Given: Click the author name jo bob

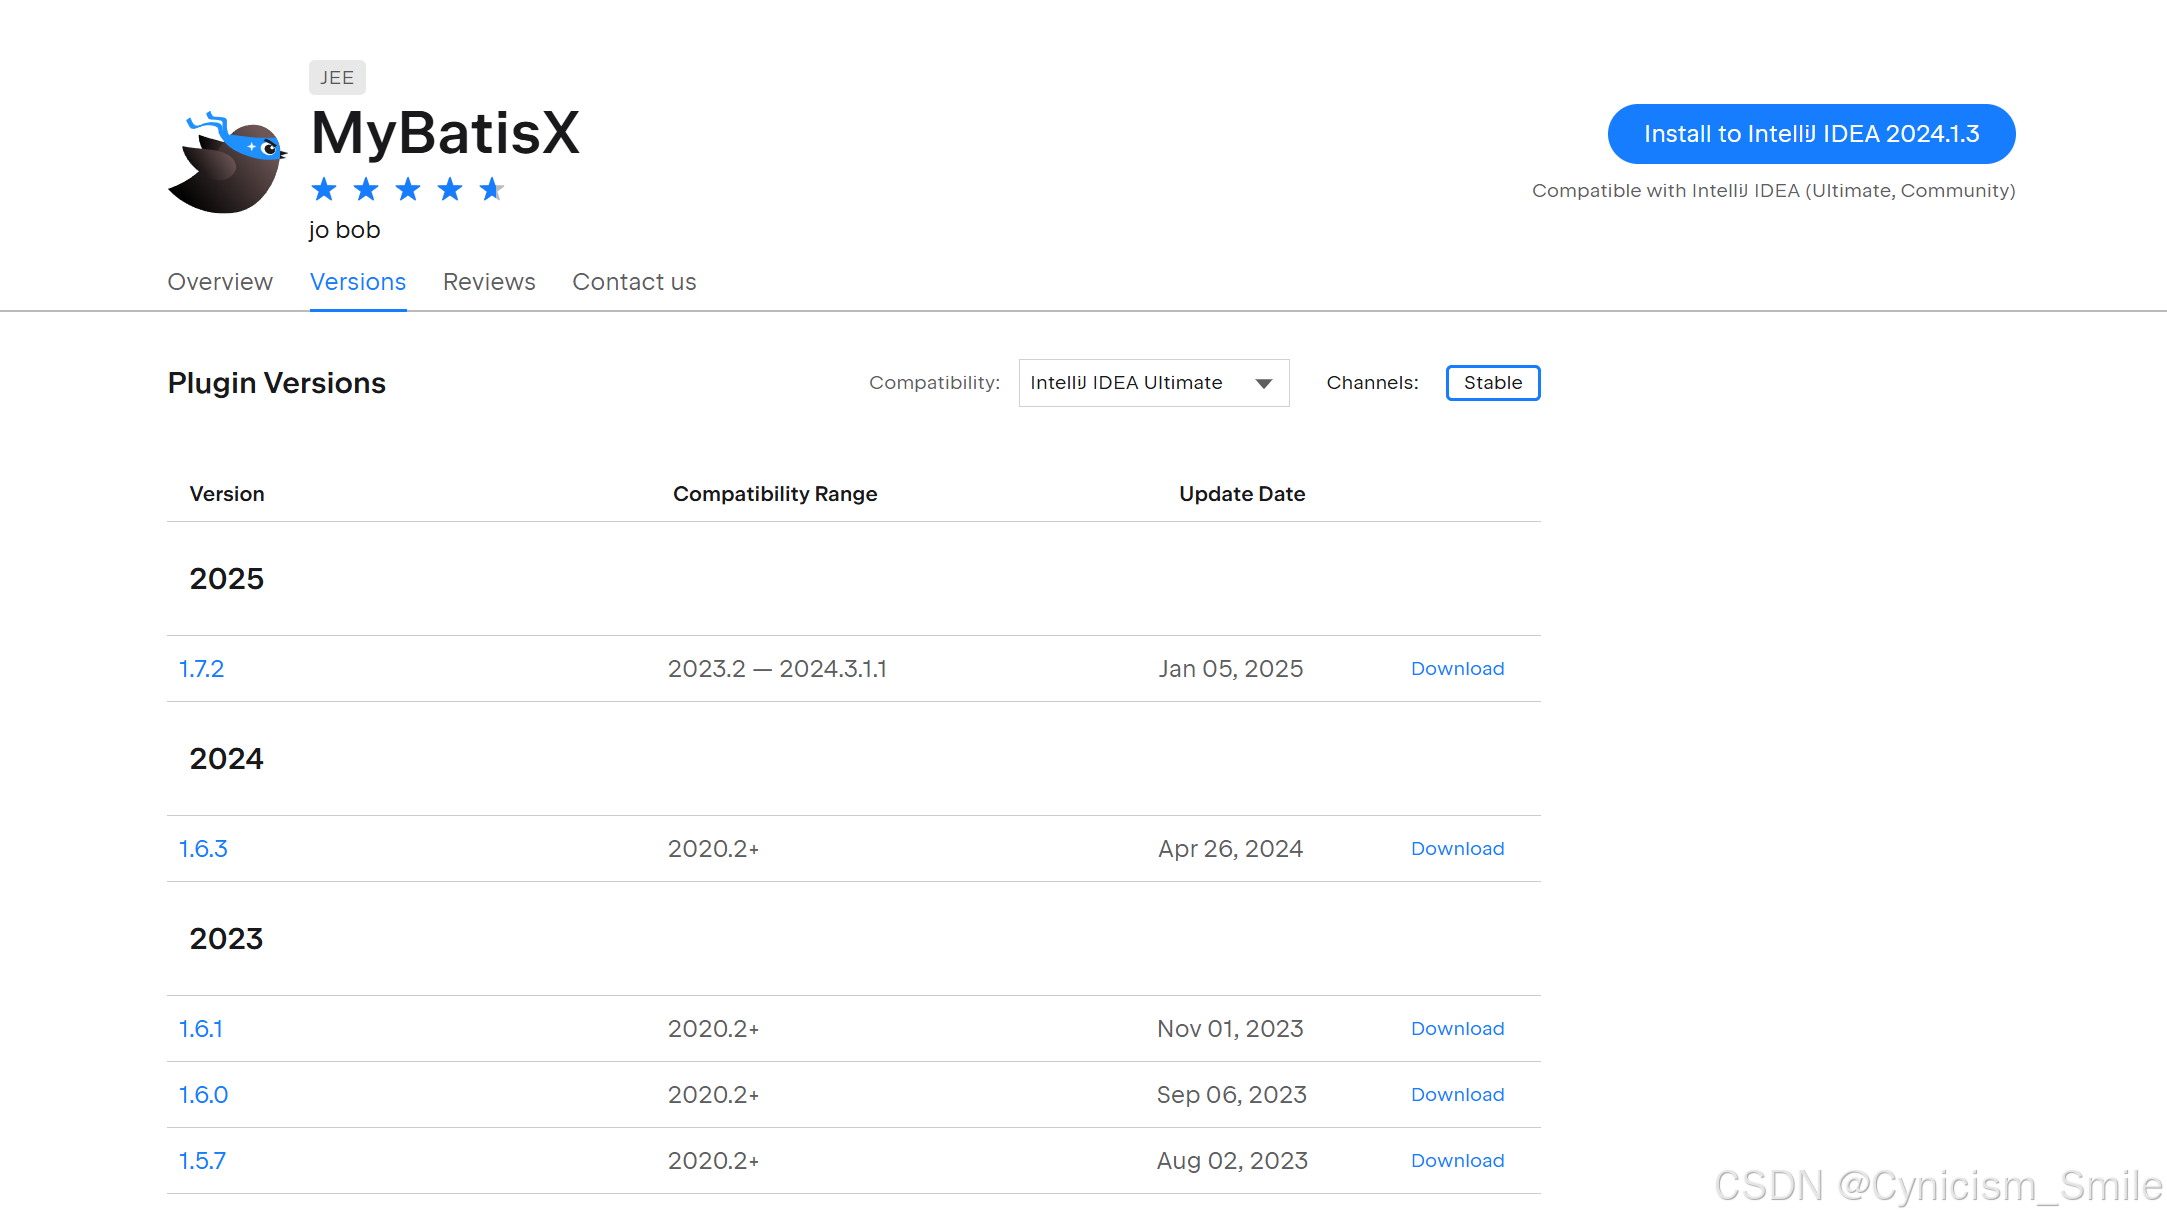Looking at the screenshot, I should (x=344, y=230).
